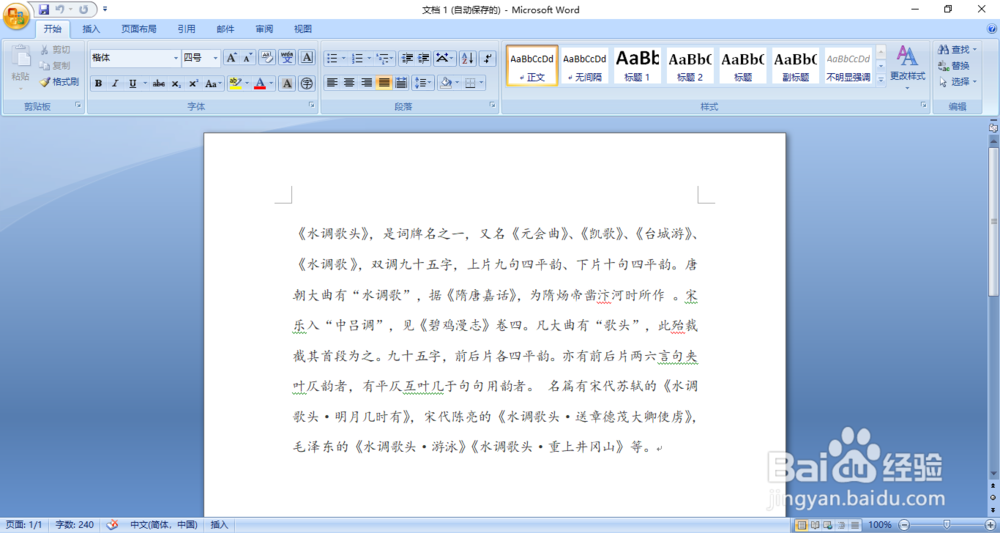Screen dimensions: 1000x533
Task: Apply the 标题 1 style
Action: [636, 65]
